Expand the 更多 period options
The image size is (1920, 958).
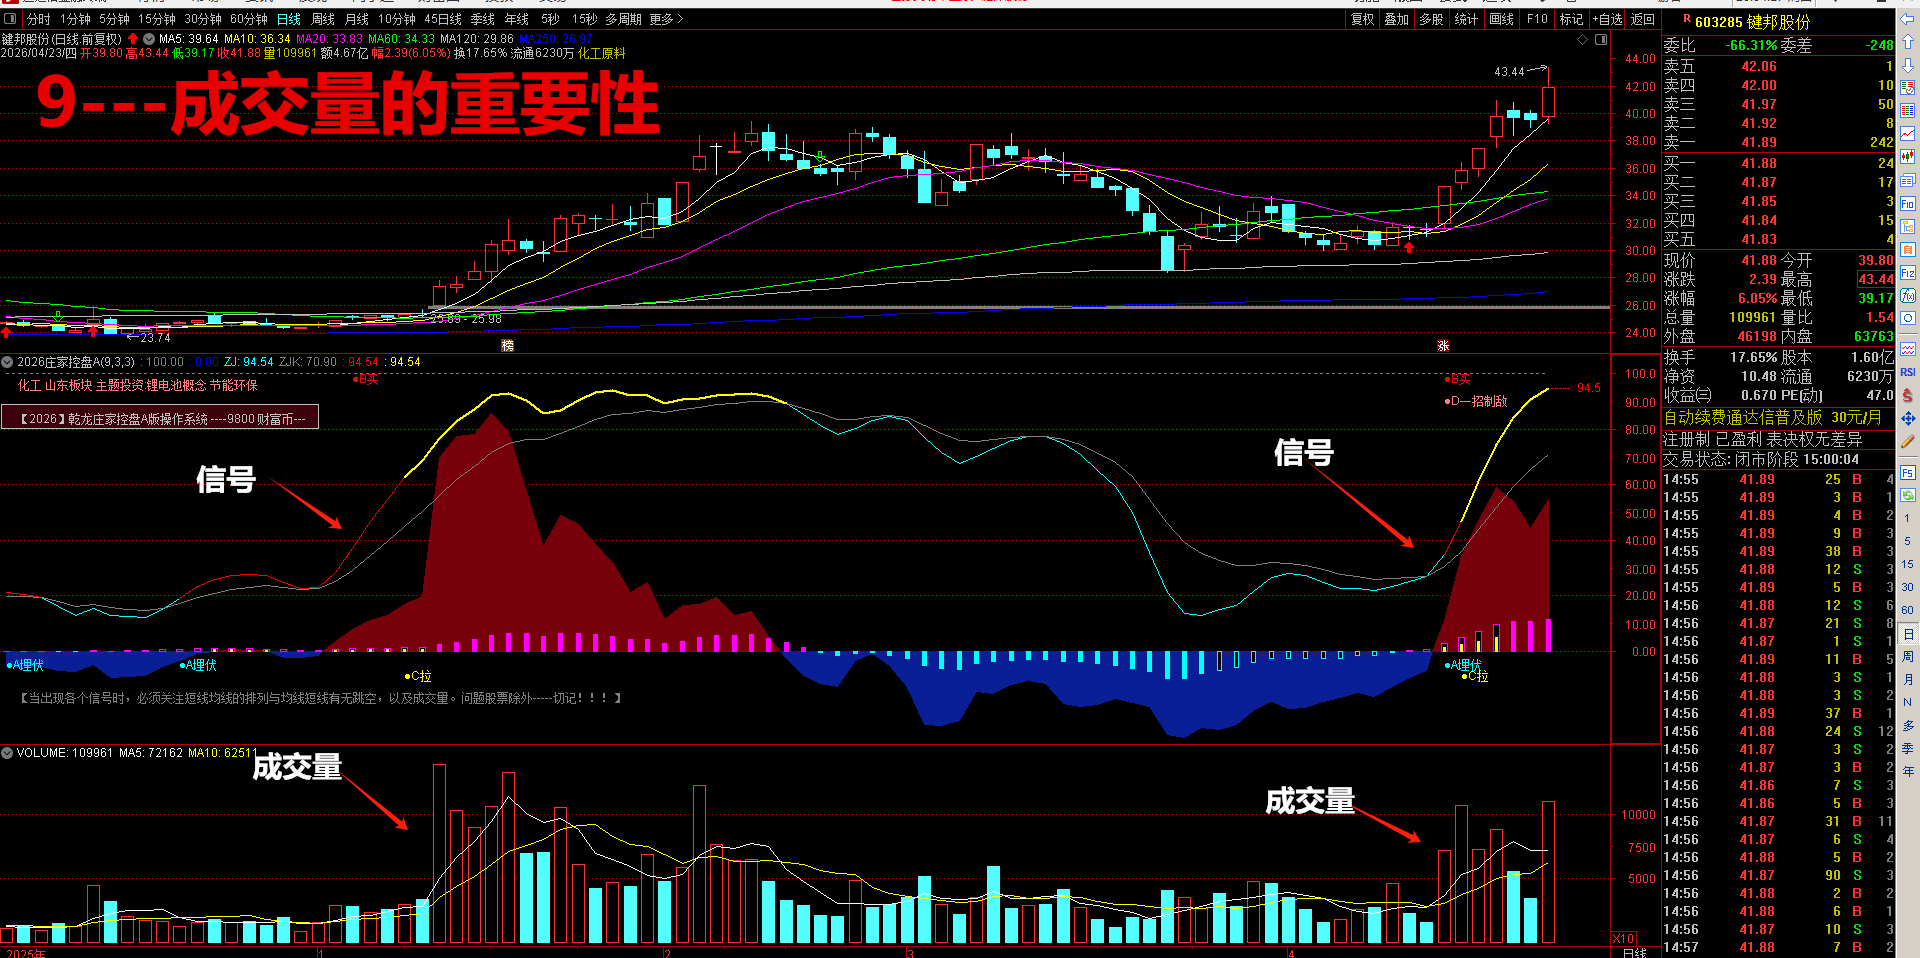coord(667,19)
